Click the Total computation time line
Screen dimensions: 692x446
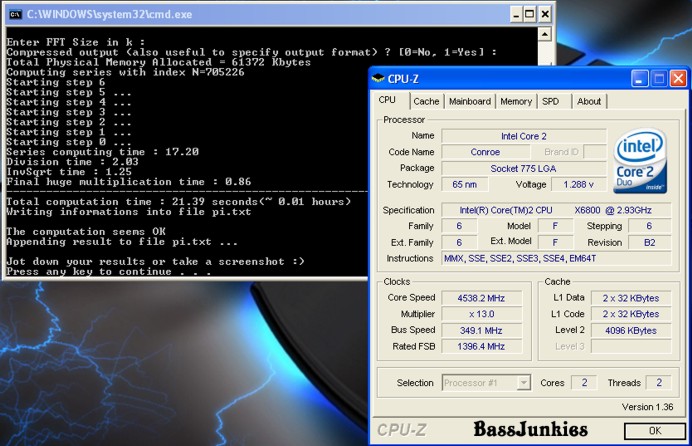point(179,202)
